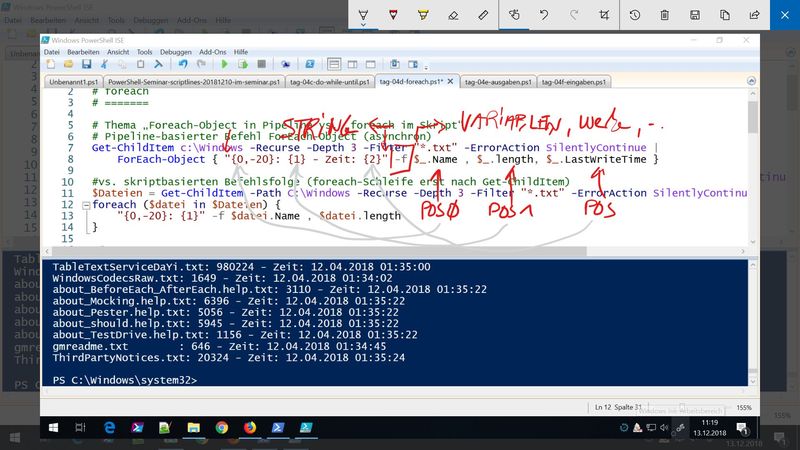Share the sketch with the share icon
This screenshot has height=450, width=800.
pos(755,15)
